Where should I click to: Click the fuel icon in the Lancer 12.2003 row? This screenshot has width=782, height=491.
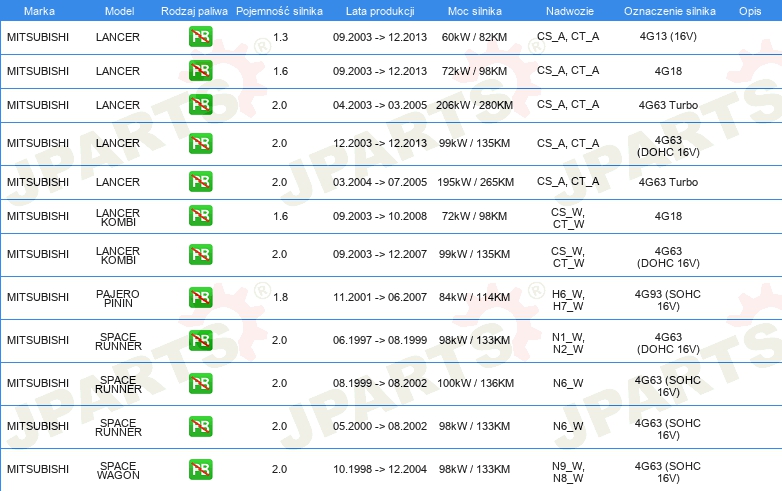tap(200, 143)
